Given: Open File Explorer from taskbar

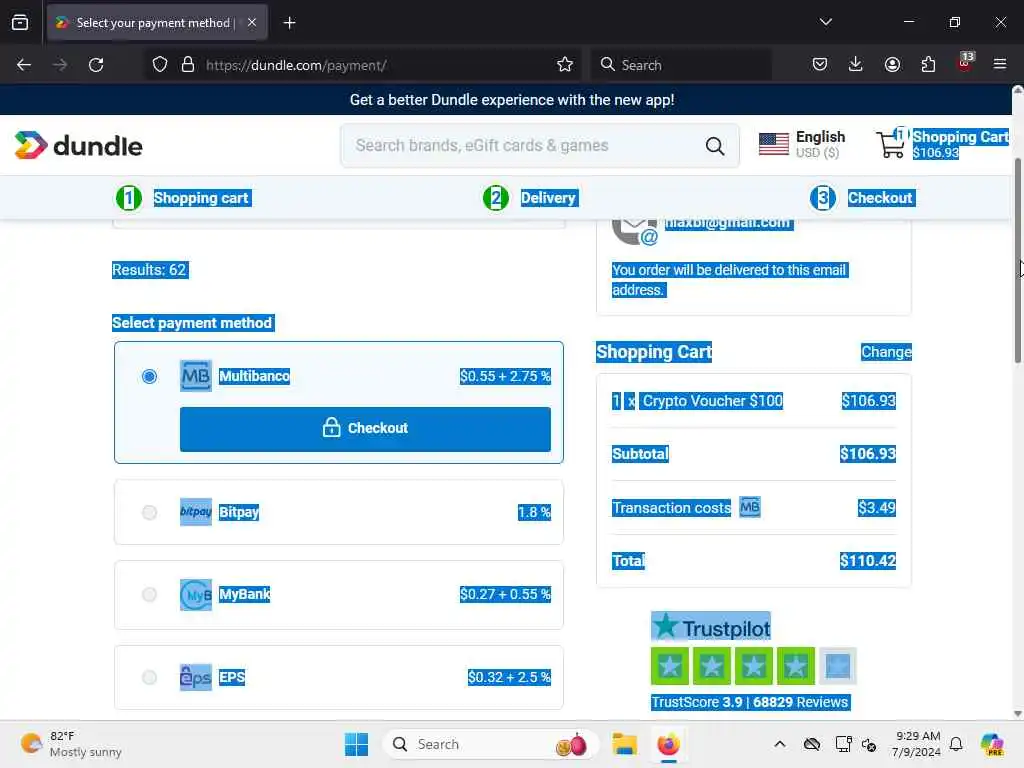Looking at the screenshot, I should pyautogui.click(x=624, y=744).
